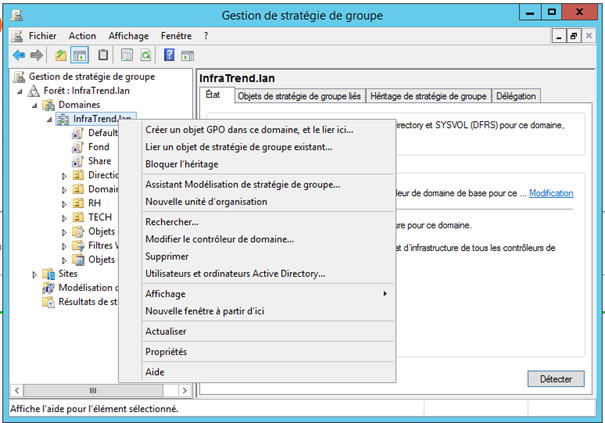605x423 pixels.
Task: Select the Share GPO link in tree
Action: [x=99, y=161]
